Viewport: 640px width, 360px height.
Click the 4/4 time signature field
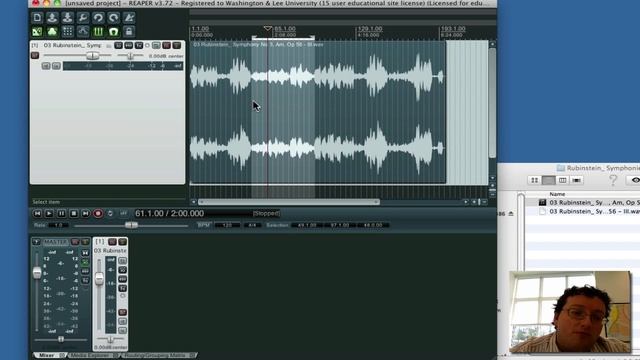tap(252, 225)
